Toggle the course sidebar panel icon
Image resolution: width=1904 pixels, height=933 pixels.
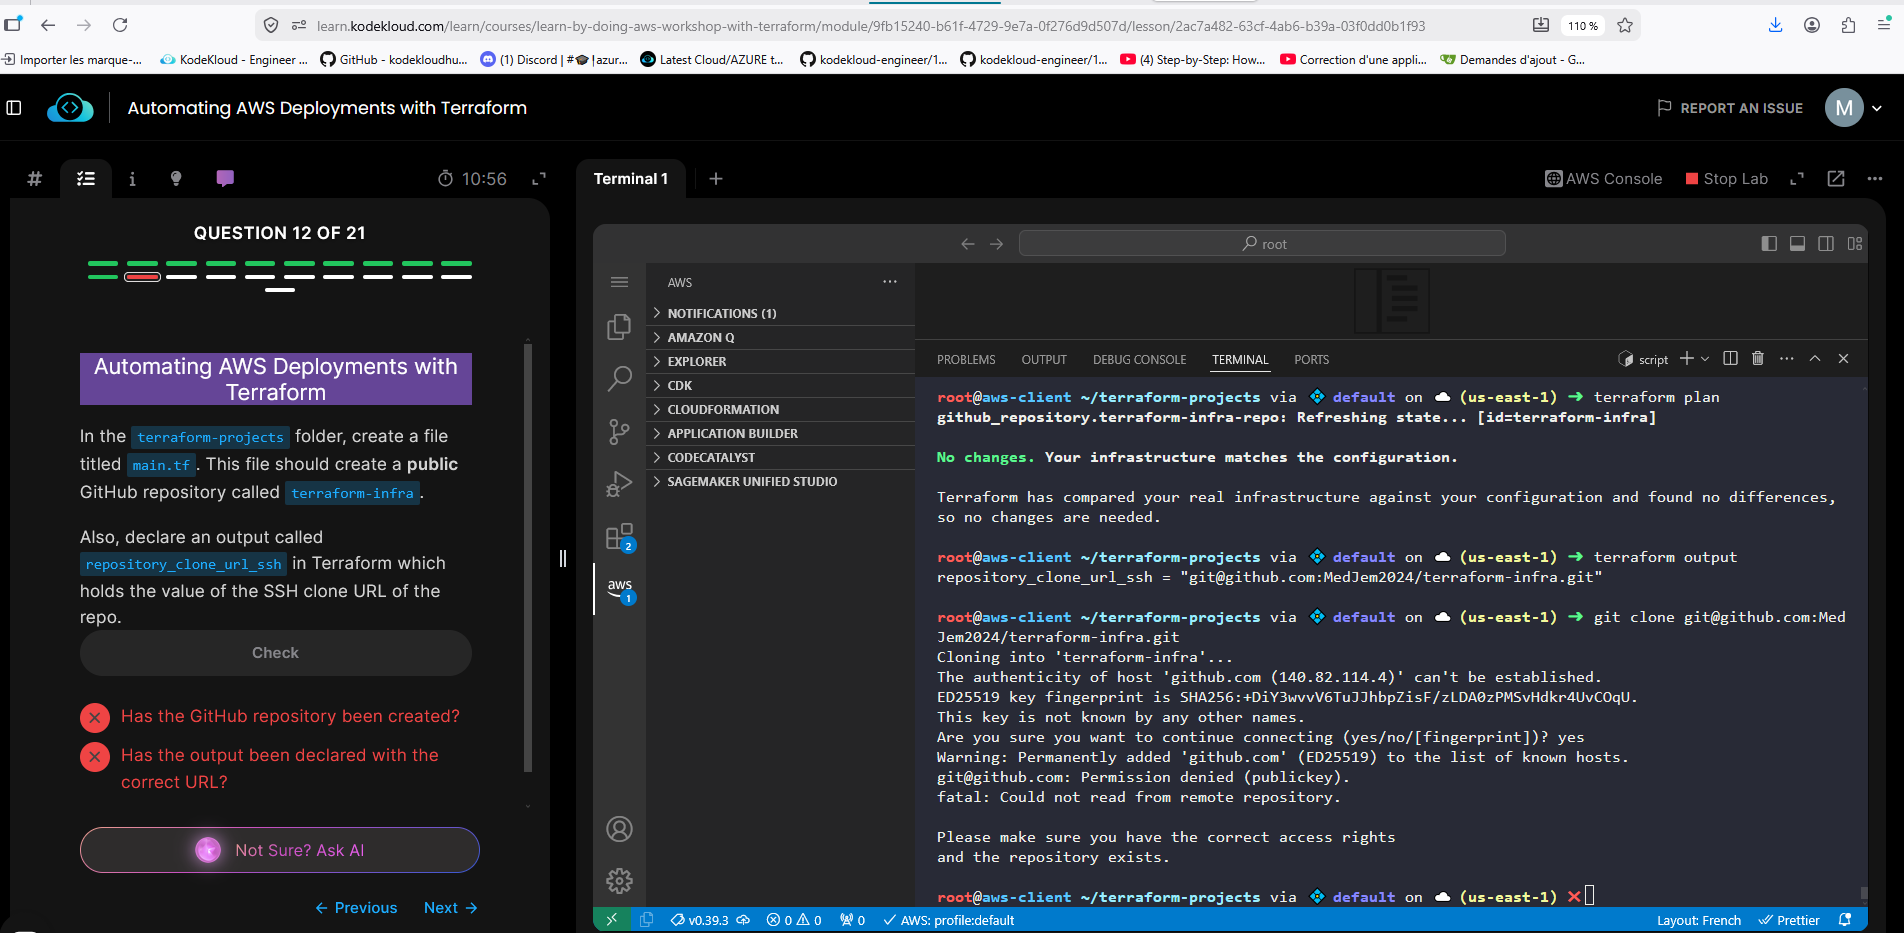pyautogui.click(x=14, y=108)
